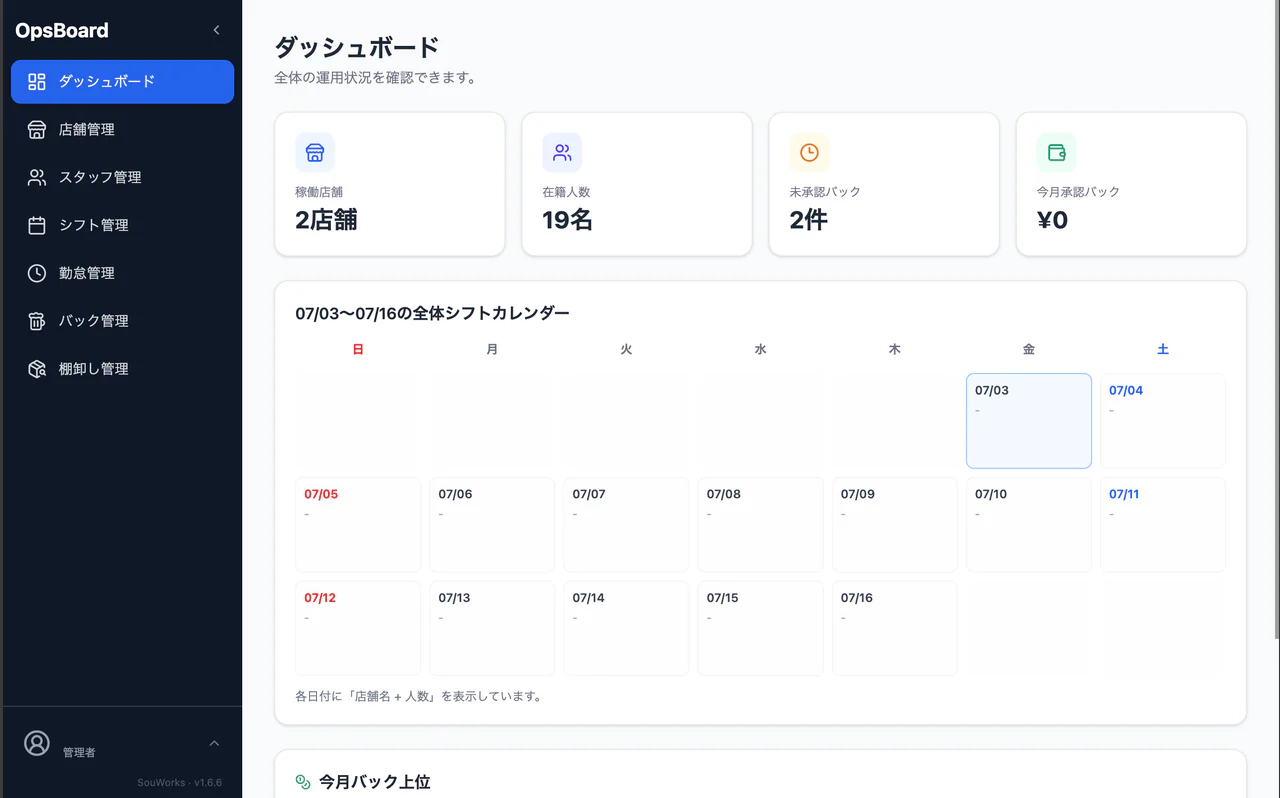Screen dimensions: 1280x798
Task: Click the OpsBoard logo text
Action: click(62, 31)
